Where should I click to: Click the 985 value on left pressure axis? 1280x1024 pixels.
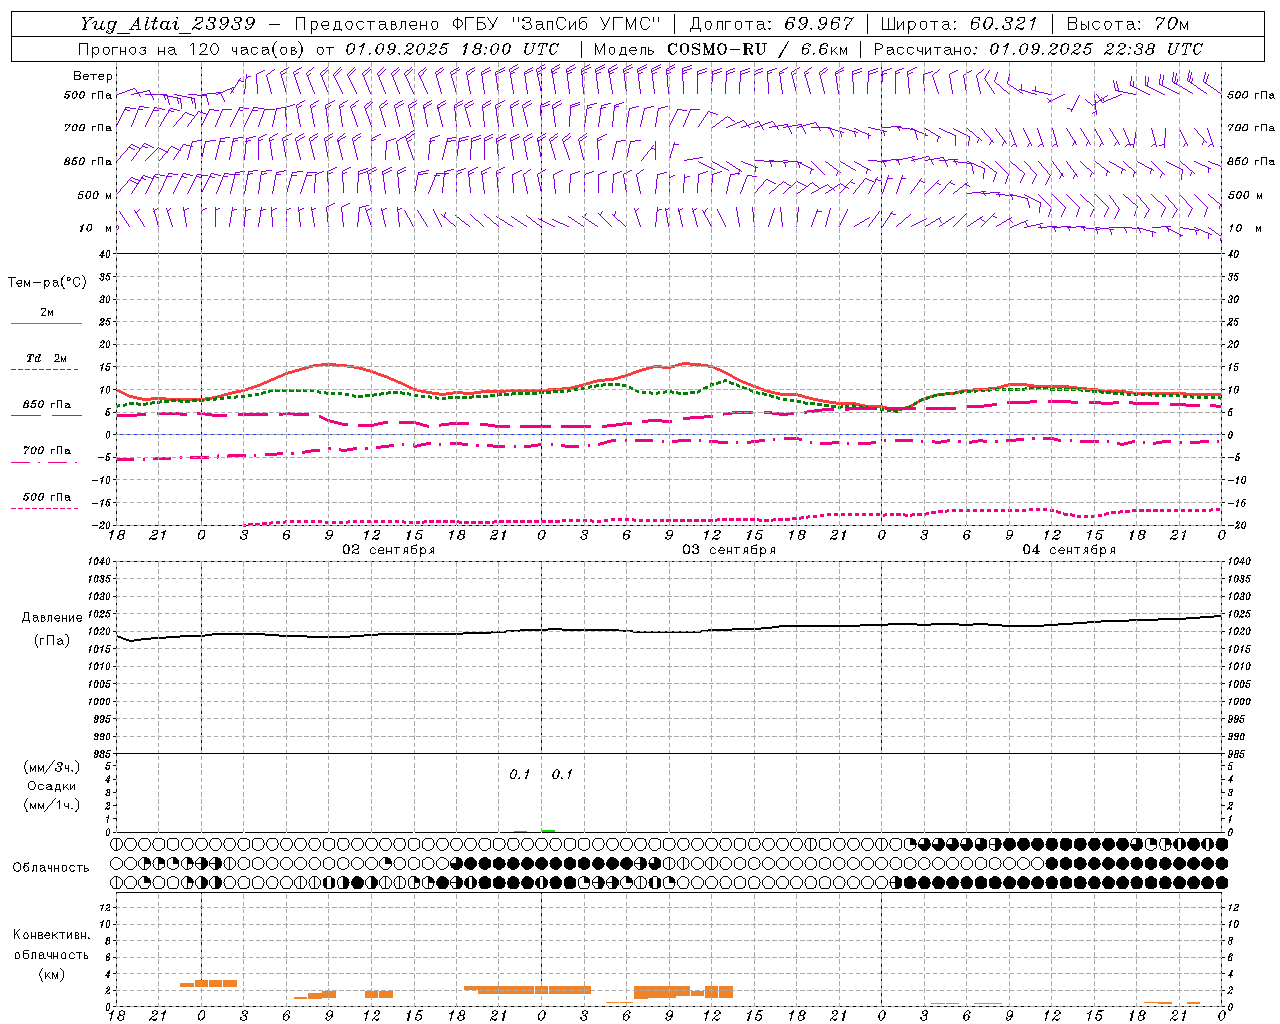pos(103,754)
